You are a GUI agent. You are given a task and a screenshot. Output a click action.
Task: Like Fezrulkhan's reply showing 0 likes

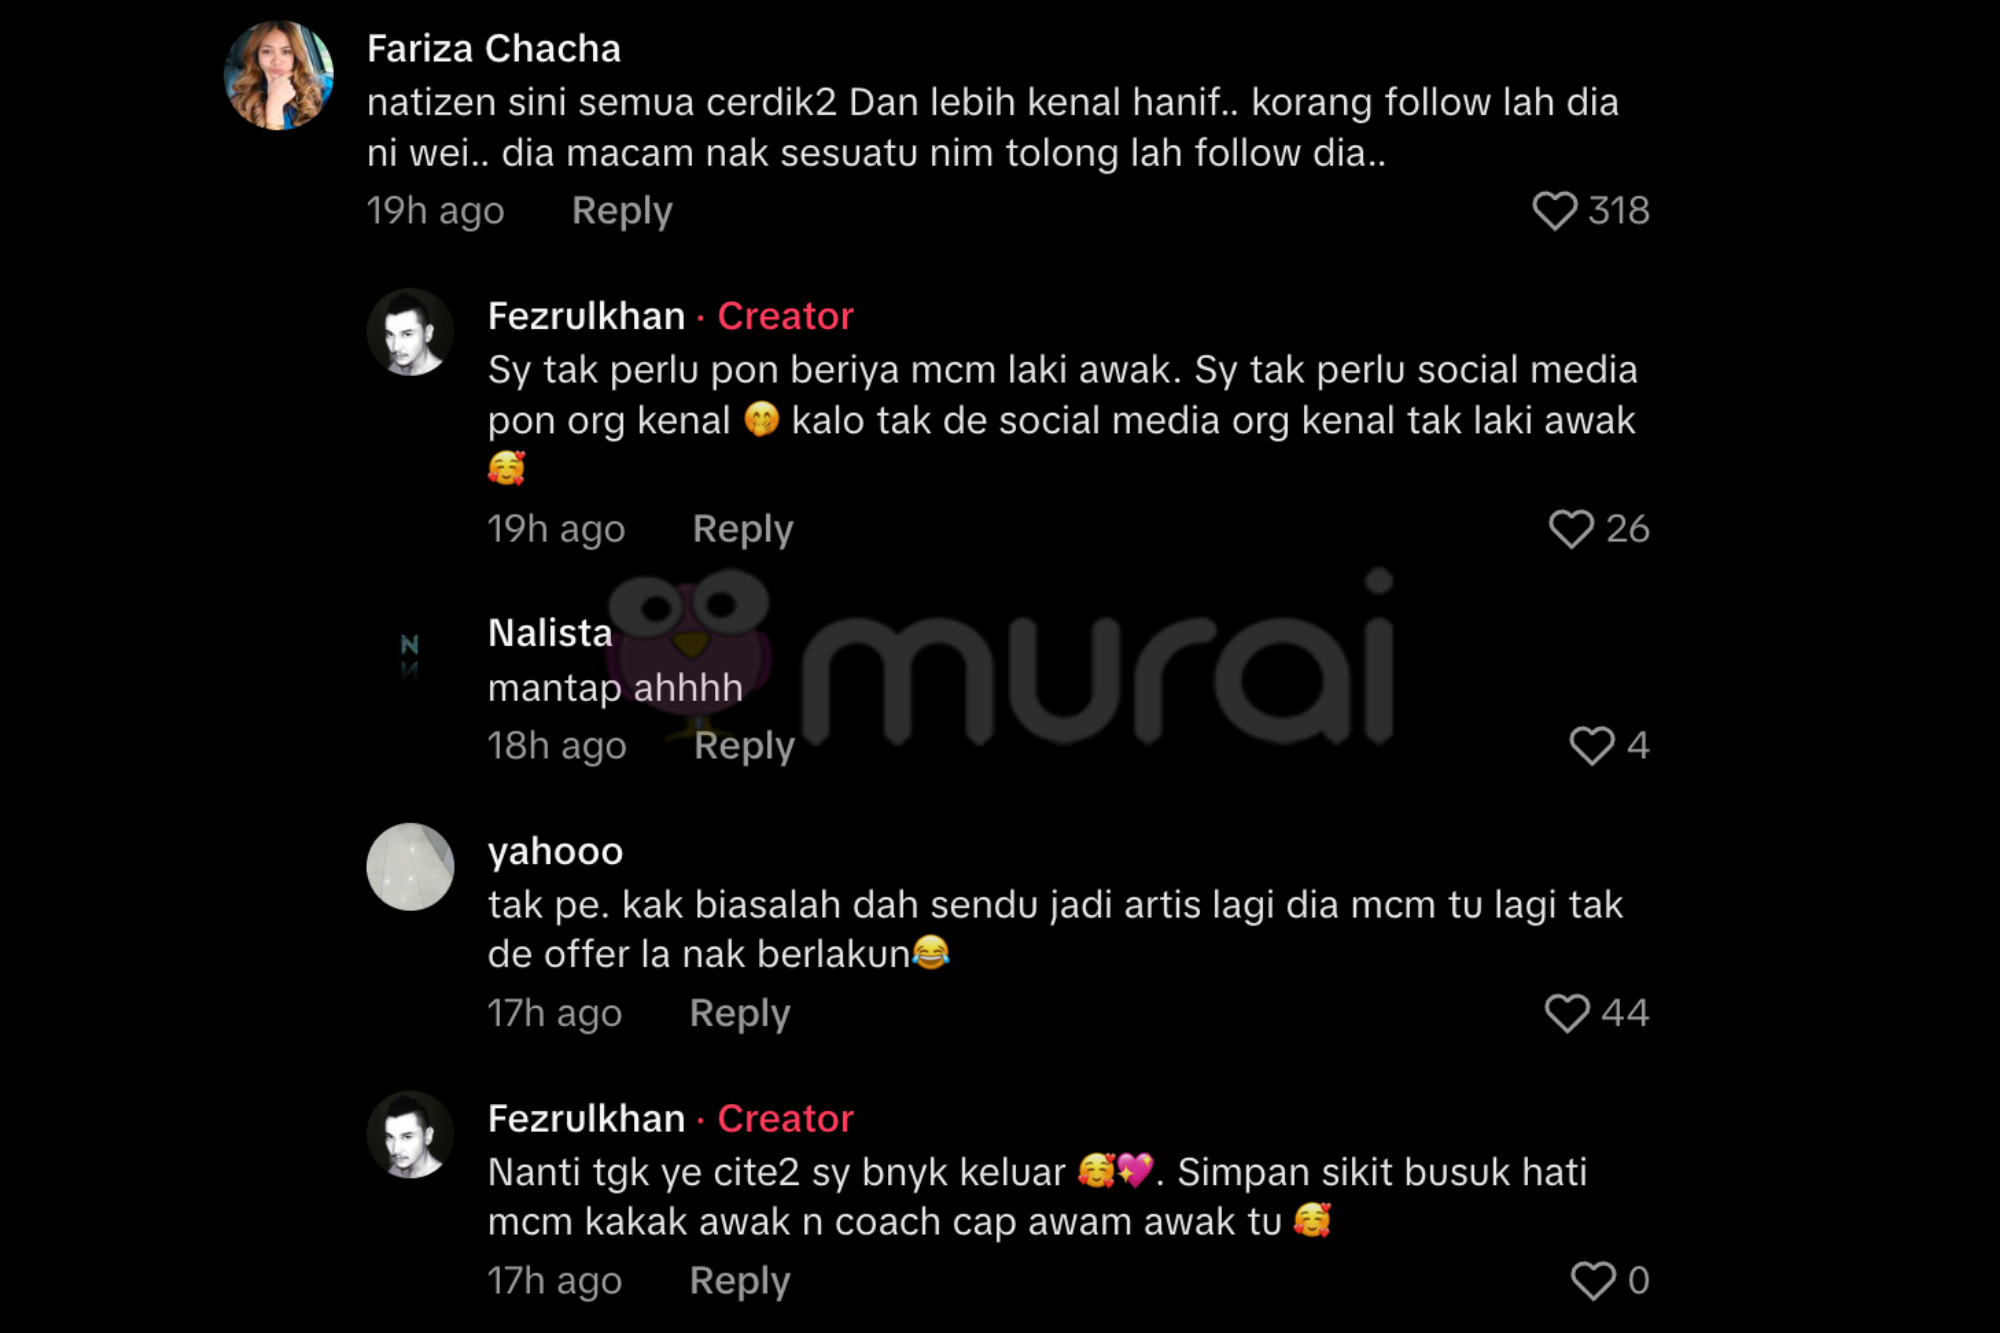(x=1592, y=1280)
